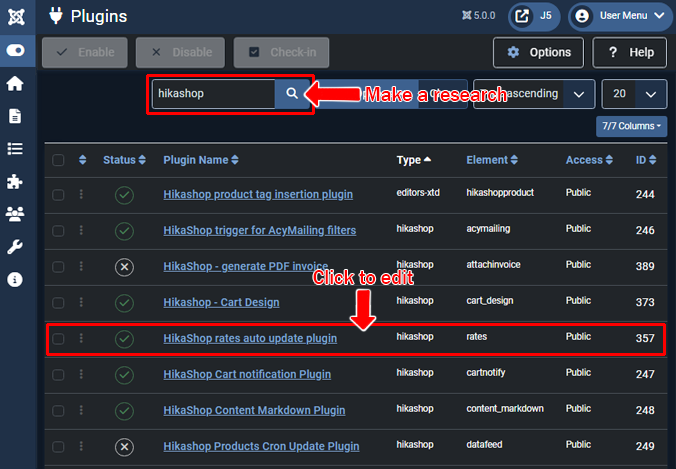Open the Content sidebar file icon
This screenshot has height=469, width=676.
pyautogui.click(x=15, y=116)
